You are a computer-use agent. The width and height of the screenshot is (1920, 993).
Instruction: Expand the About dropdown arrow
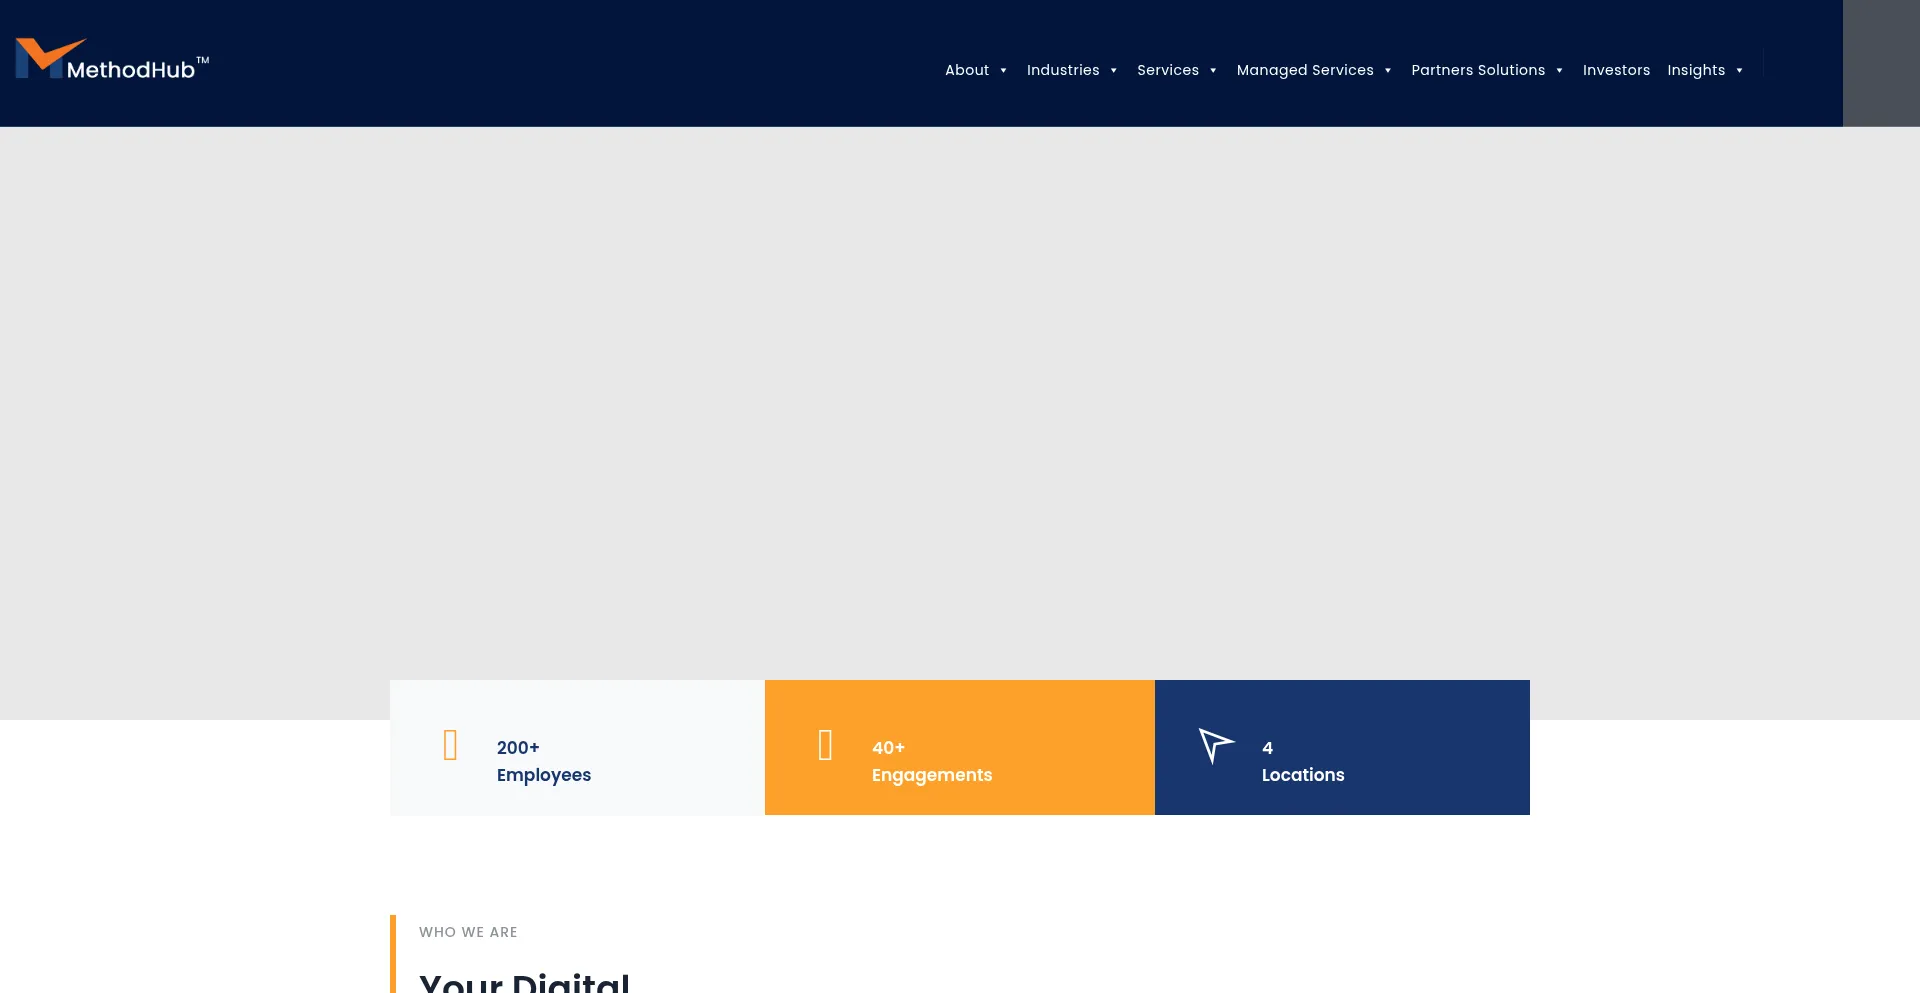pos(1003,71)
